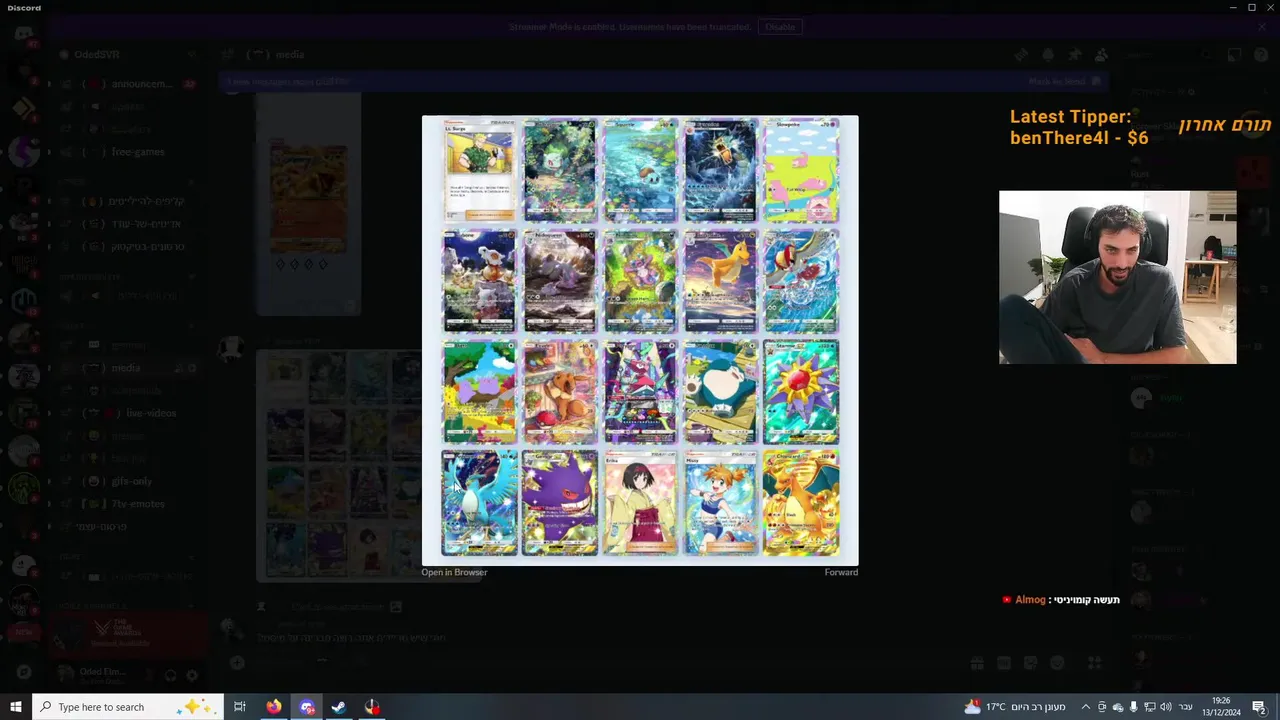The width and height of the screenshot is (1280, 720).
Task: Click the Forward link under the image
Action: (841, 572)
